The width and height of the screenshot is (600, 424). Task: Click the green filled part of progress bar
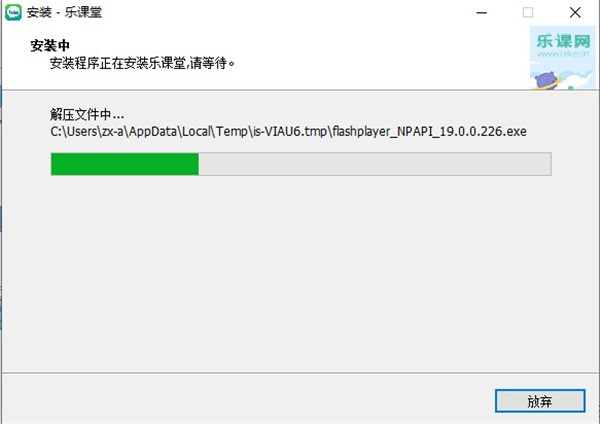point(125,164)
